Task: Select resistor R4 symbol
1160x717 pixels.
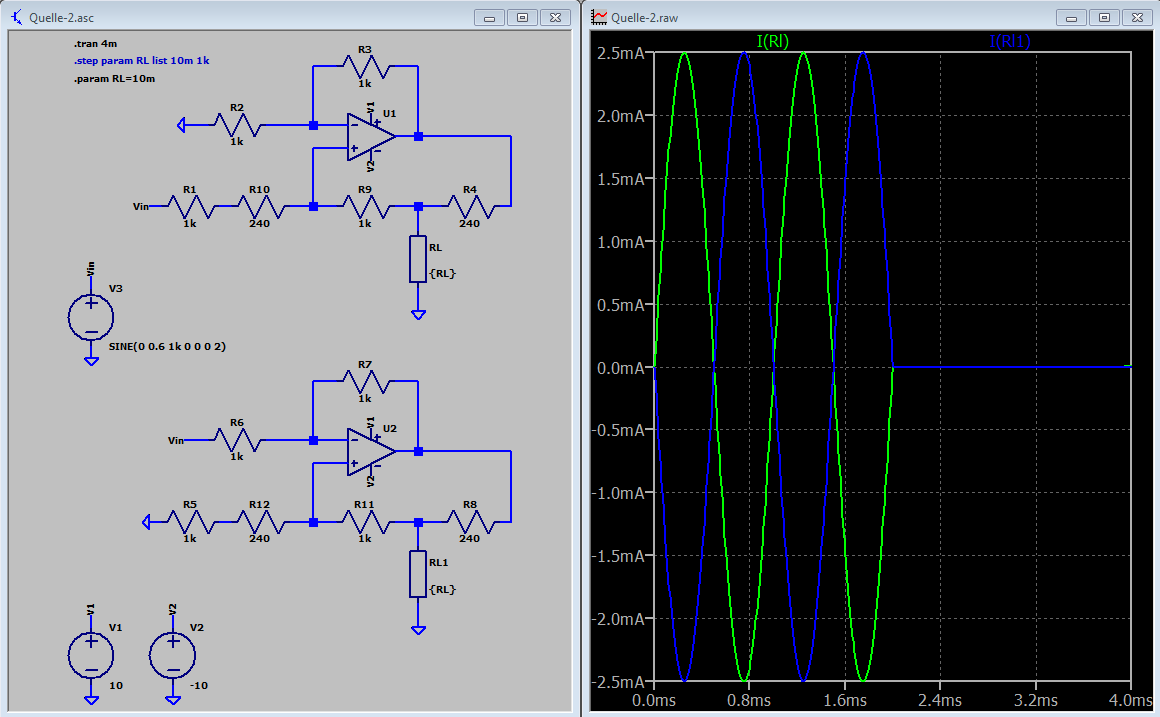Action: [471, 207]
